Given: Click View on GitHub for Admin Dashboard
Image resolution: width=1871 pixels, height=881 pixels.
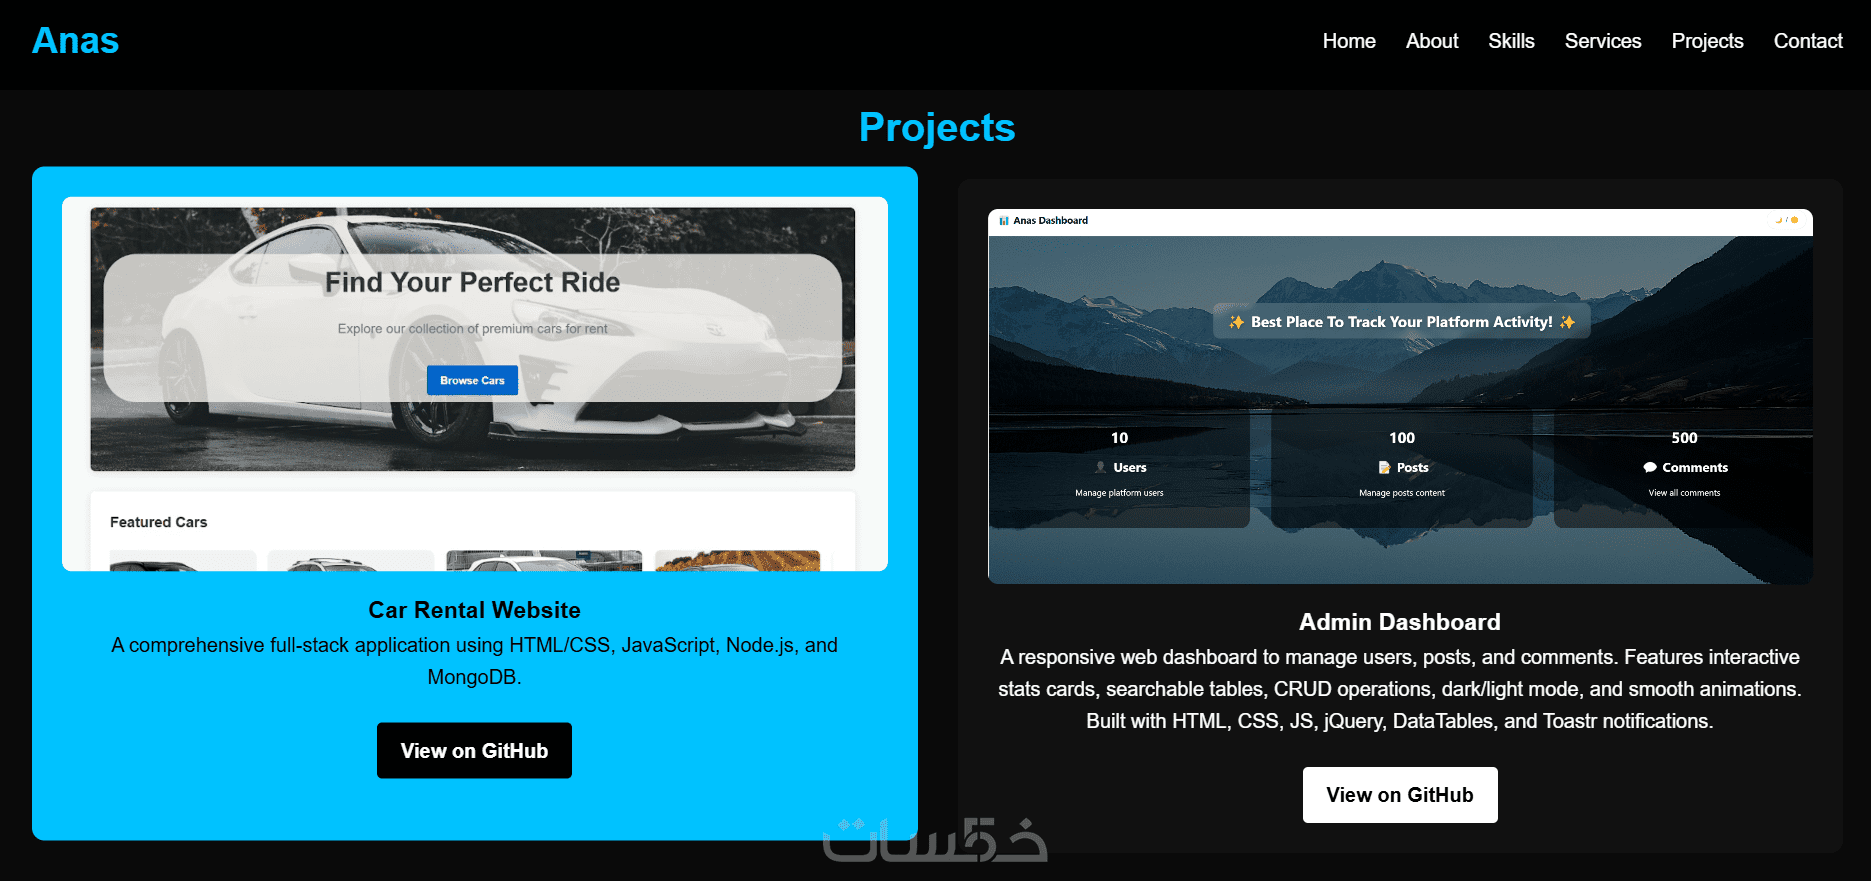Looking at the screenshot, I should [x=1400, y=795].
